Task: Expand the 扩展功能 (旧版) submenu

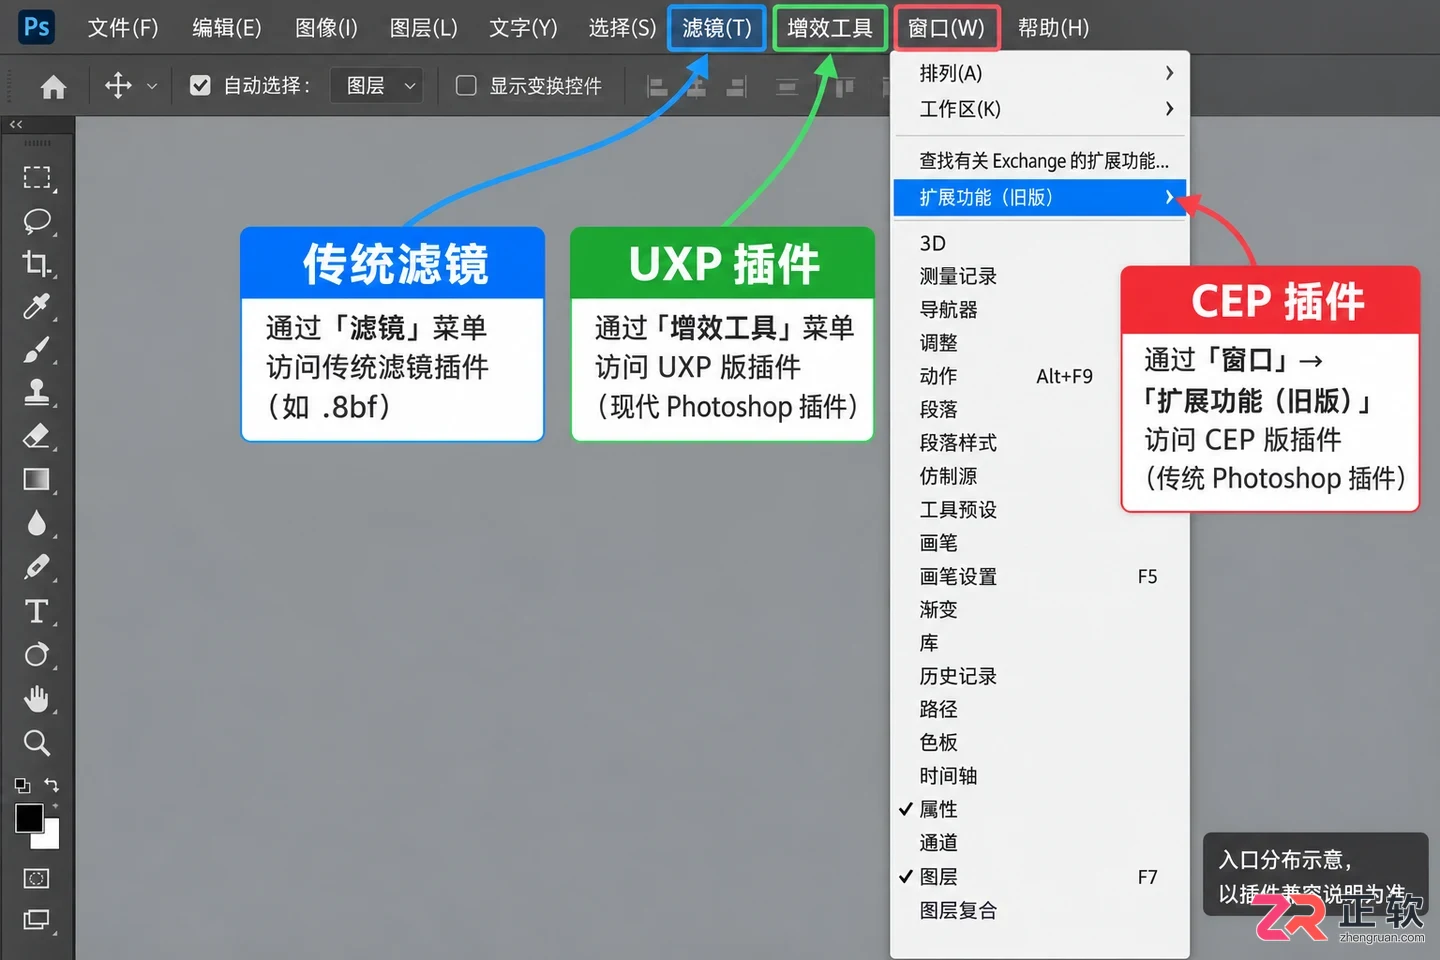Action: pos(1040,197)
